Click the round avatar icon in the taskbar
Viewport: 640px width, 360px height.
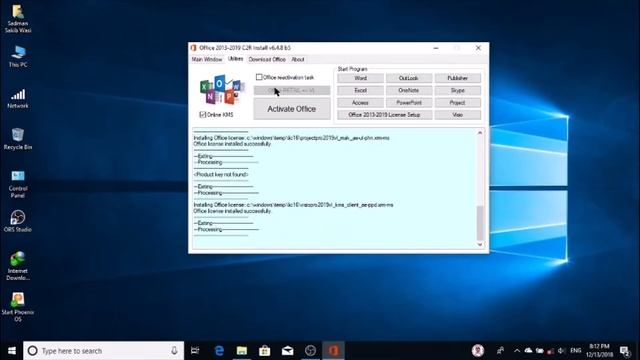478,350
